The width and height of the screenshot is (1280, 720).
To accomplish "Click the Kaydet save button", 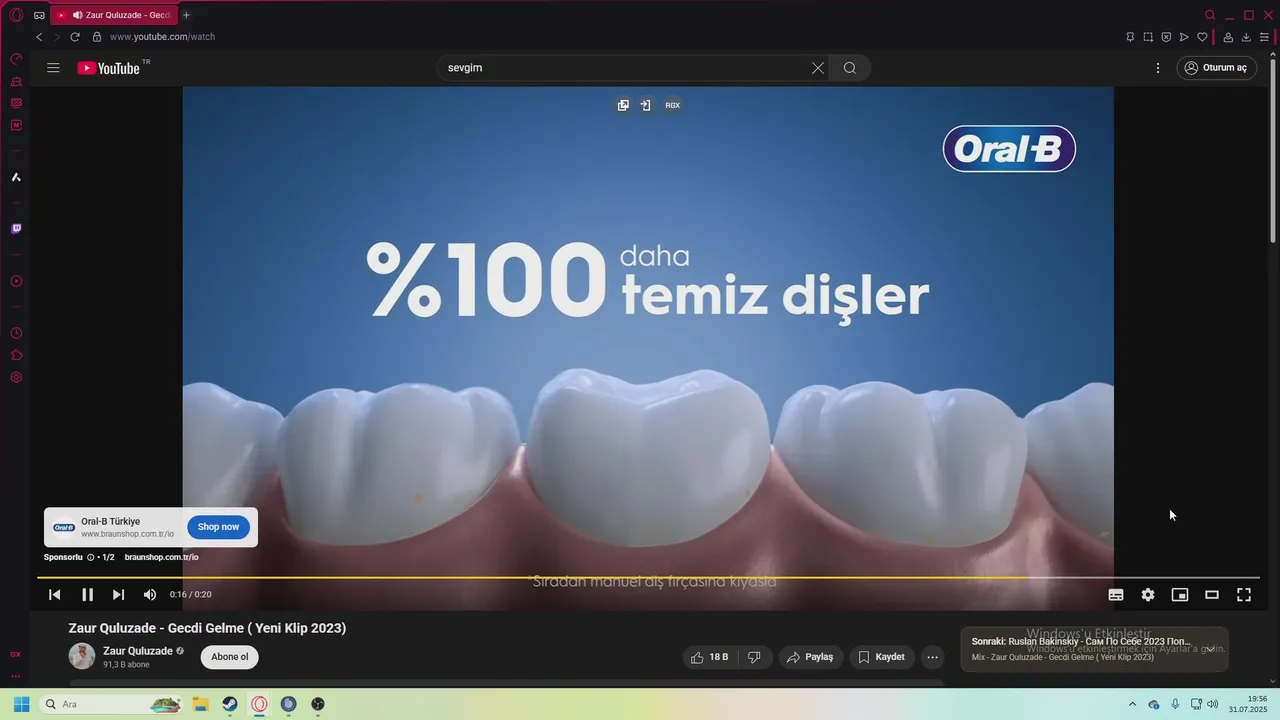I will [x=882, y=657].
